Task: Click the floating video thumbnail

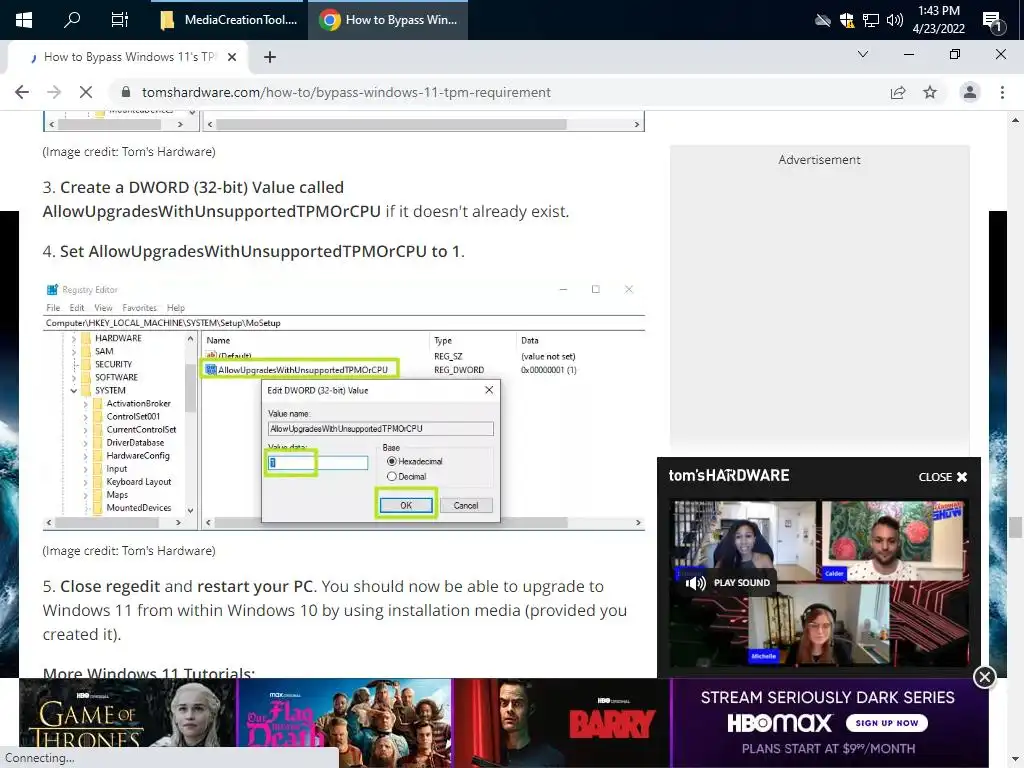Action: coord(819,583)
